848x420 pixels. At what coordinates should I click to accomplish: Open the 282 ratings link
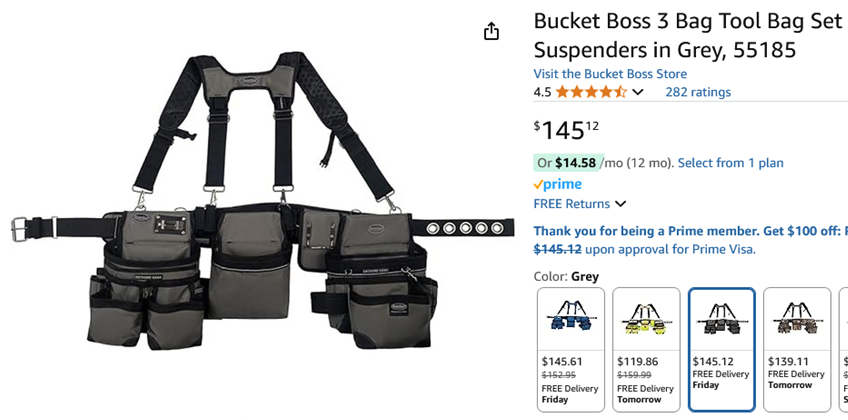698,92
